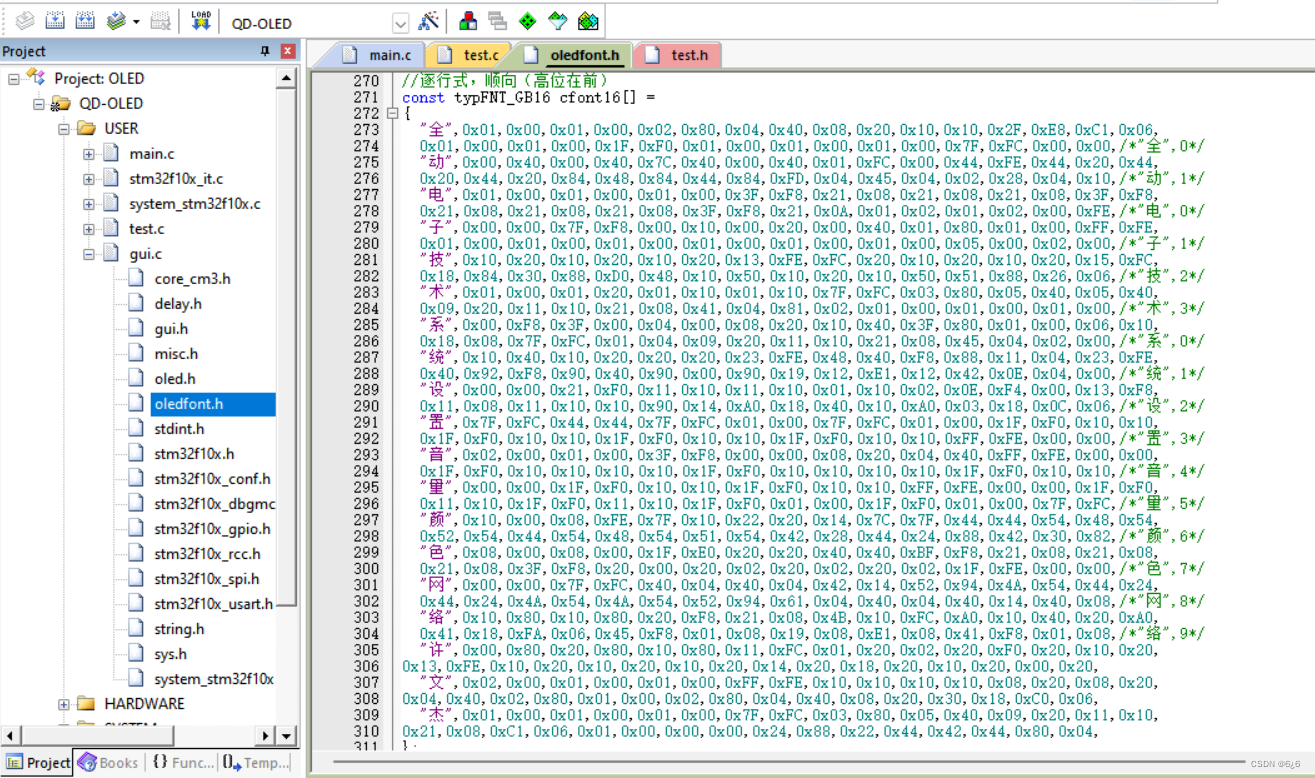Collapse the QD-OLED target node

click(x=39, y=103)
